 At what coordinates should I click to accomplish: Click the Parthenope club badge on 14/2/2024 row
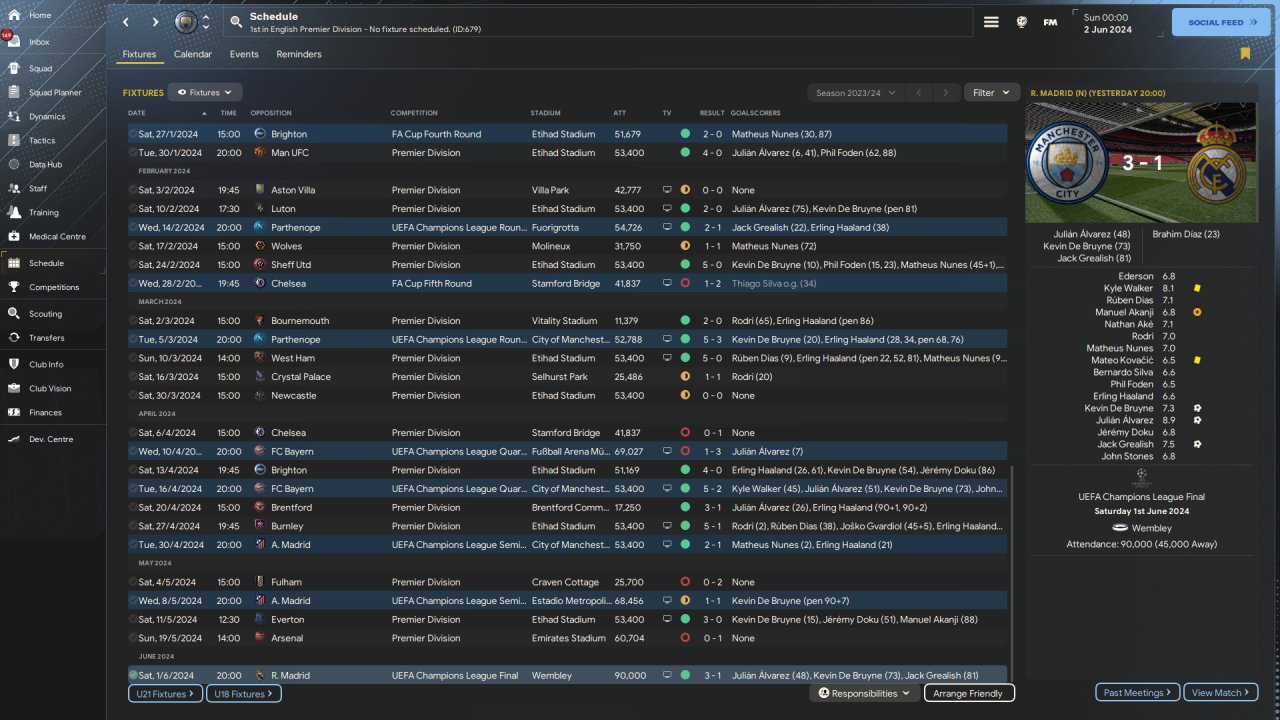260,227
